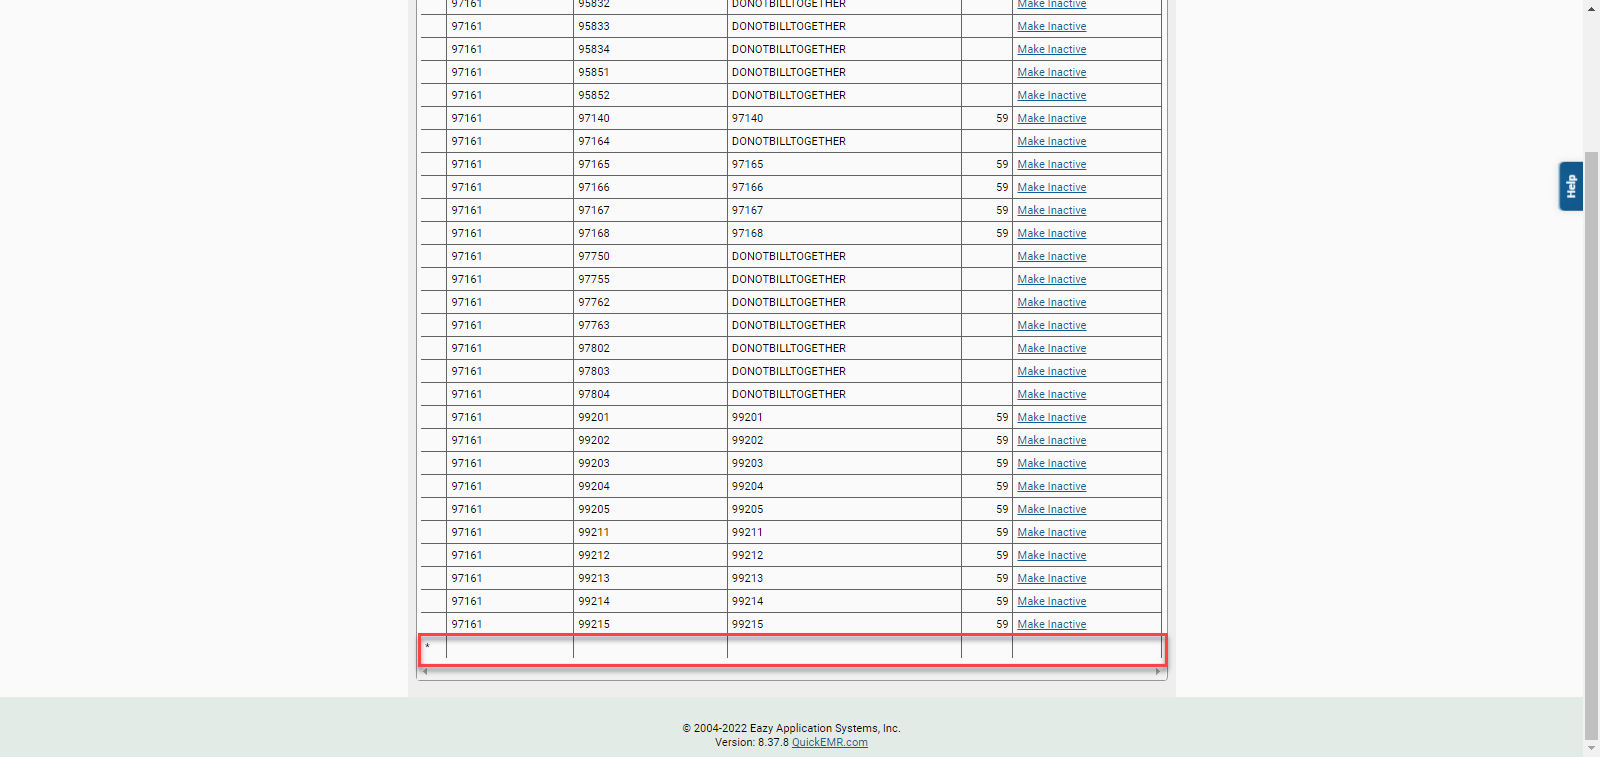
Task: Click third column cell of blank new row
Action: (x=844, y=647)
